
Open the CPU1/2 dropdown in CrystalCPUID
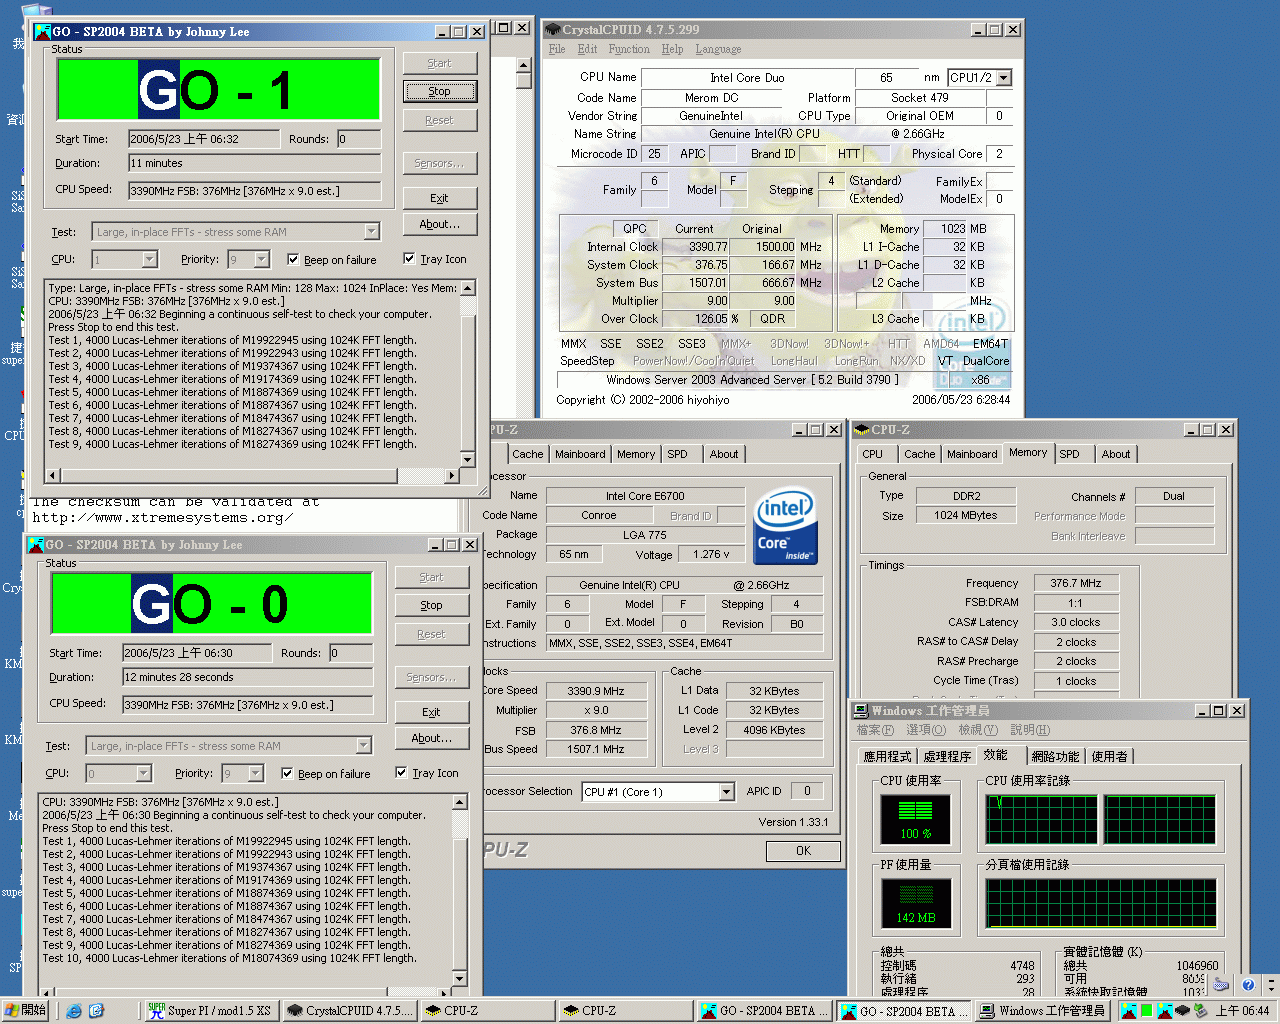click(1003, 78)
